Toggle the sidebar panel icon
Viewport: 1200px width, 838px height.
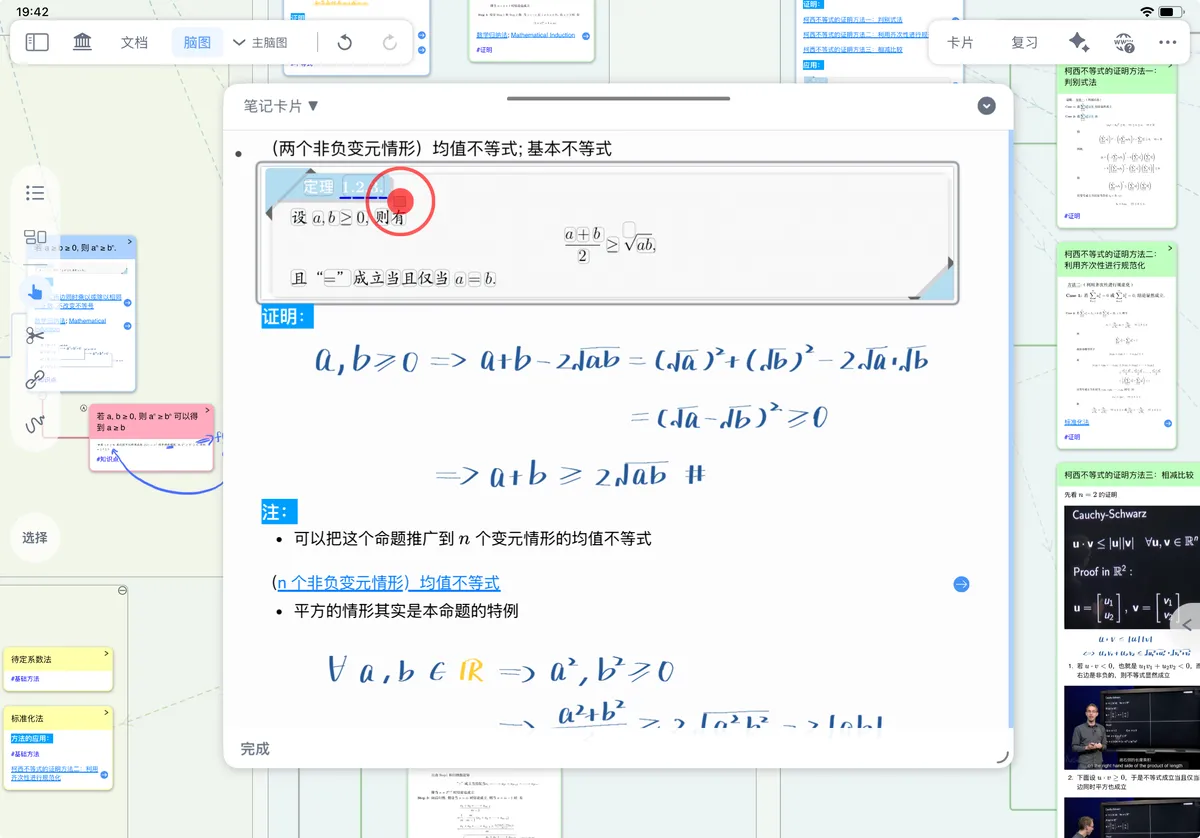pos(37,42)
